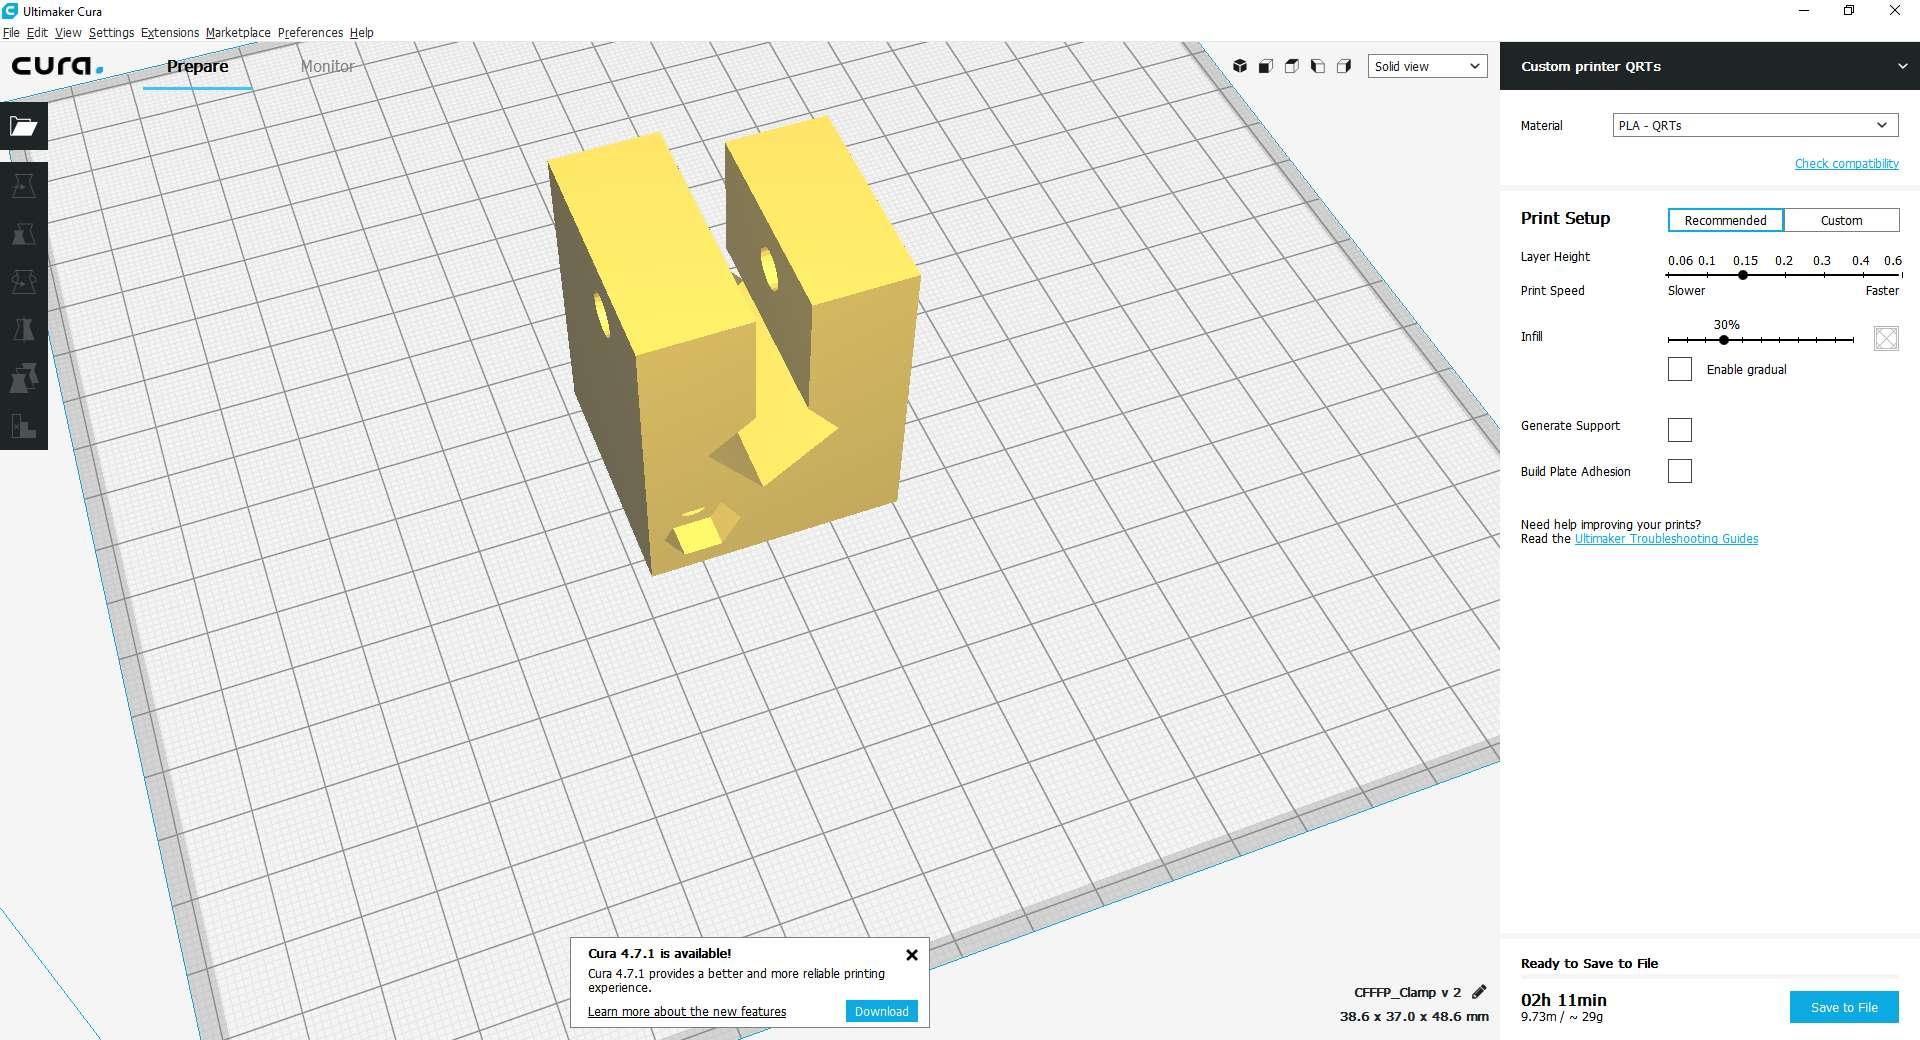
Task: Select Custom print setup mode
Action: click(1841, 220)
